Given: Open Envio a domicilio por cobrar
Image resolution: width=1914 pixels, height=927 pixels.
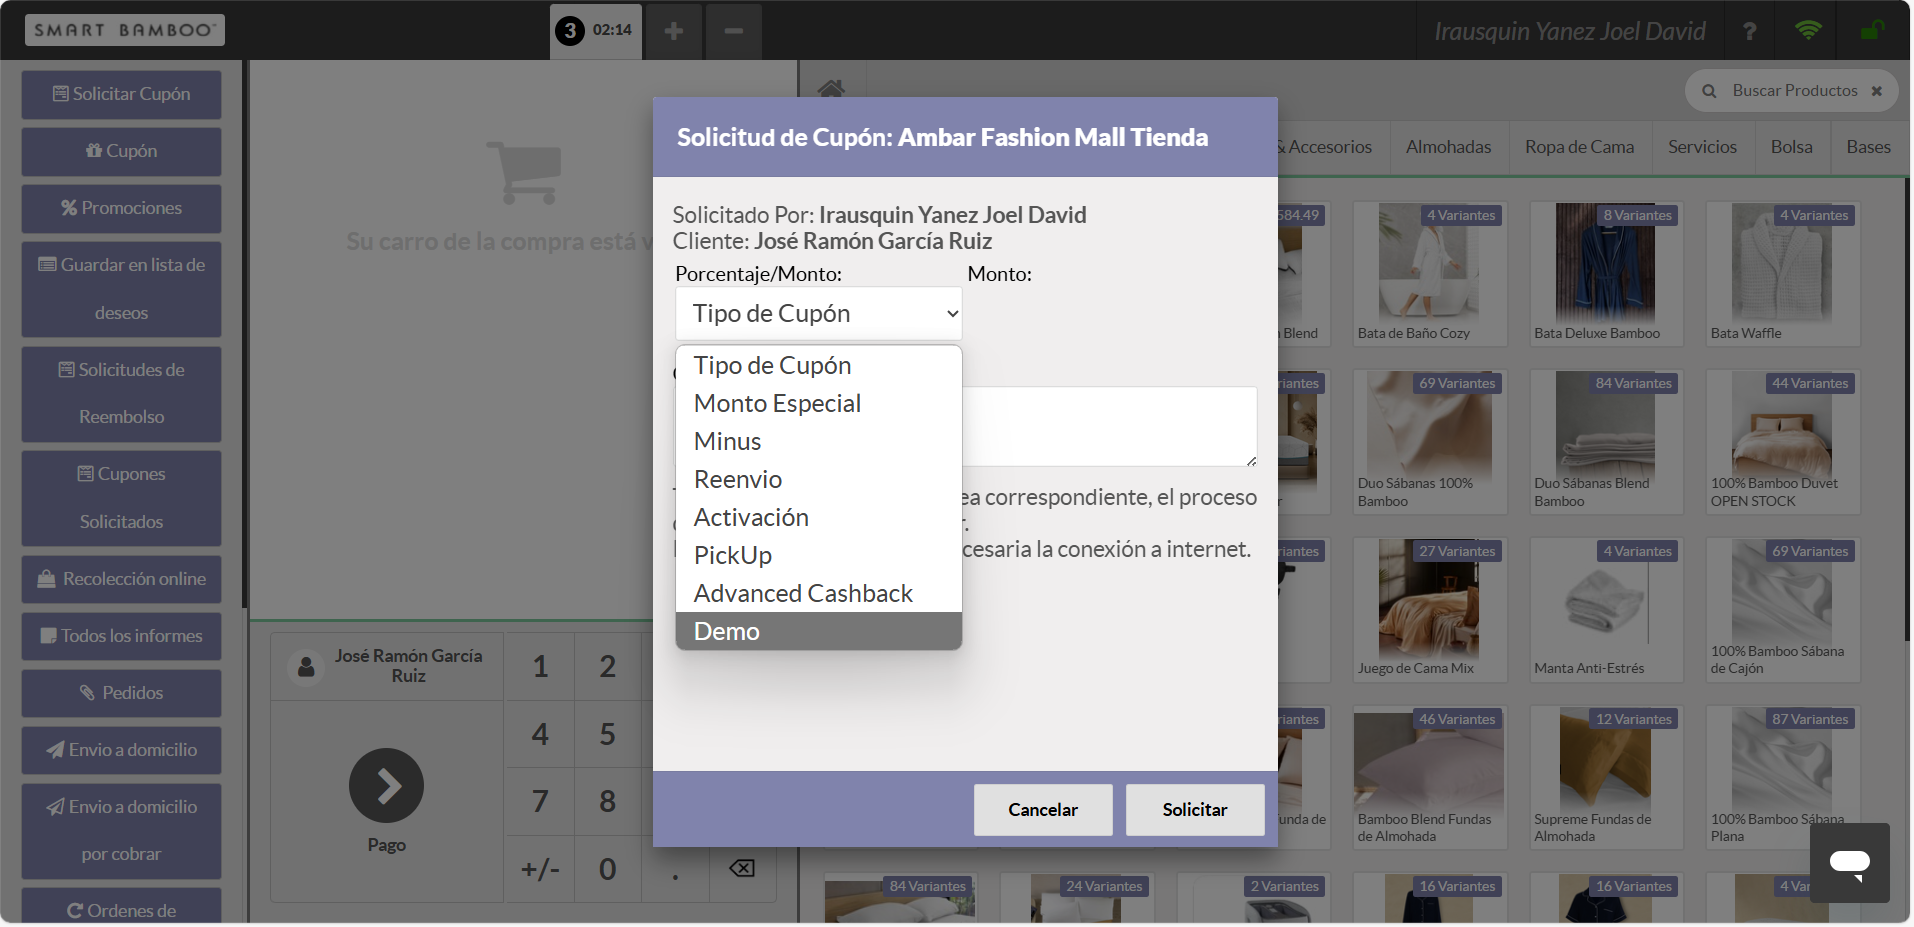Looking at the screenshot, I should click(x=121, y=831).
